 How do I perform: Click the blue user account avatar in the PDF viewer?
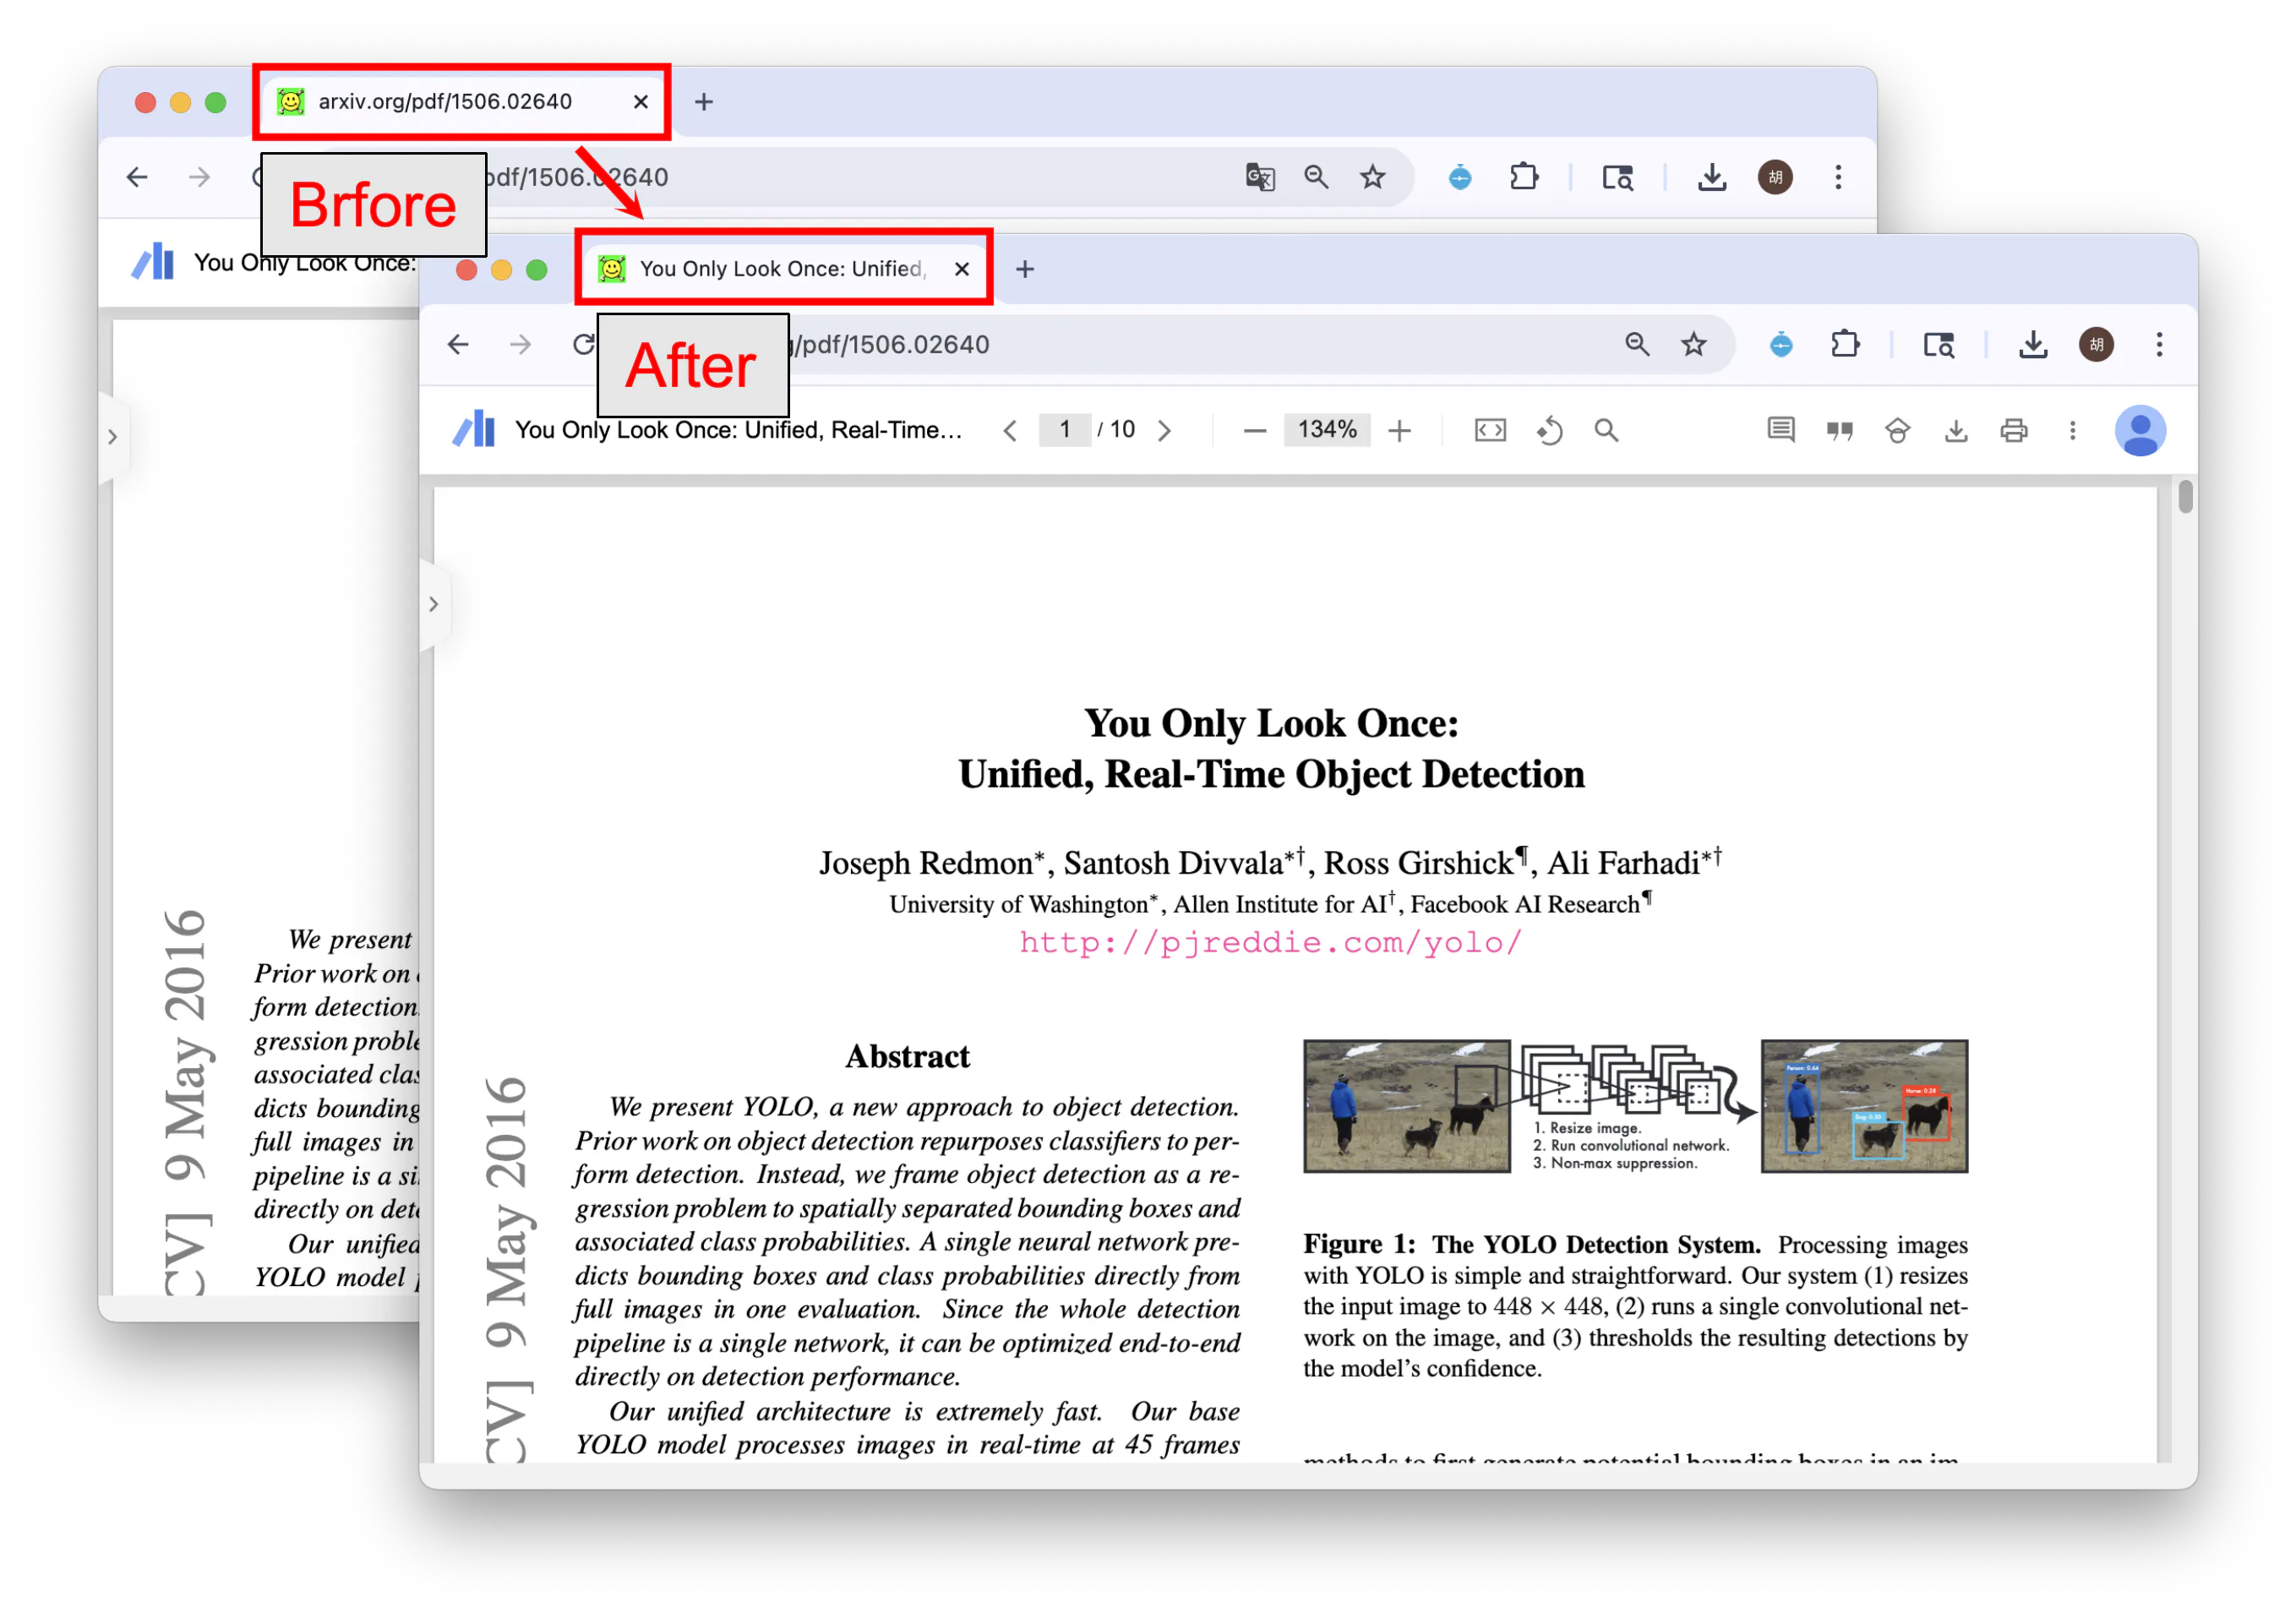(2140, 431)
